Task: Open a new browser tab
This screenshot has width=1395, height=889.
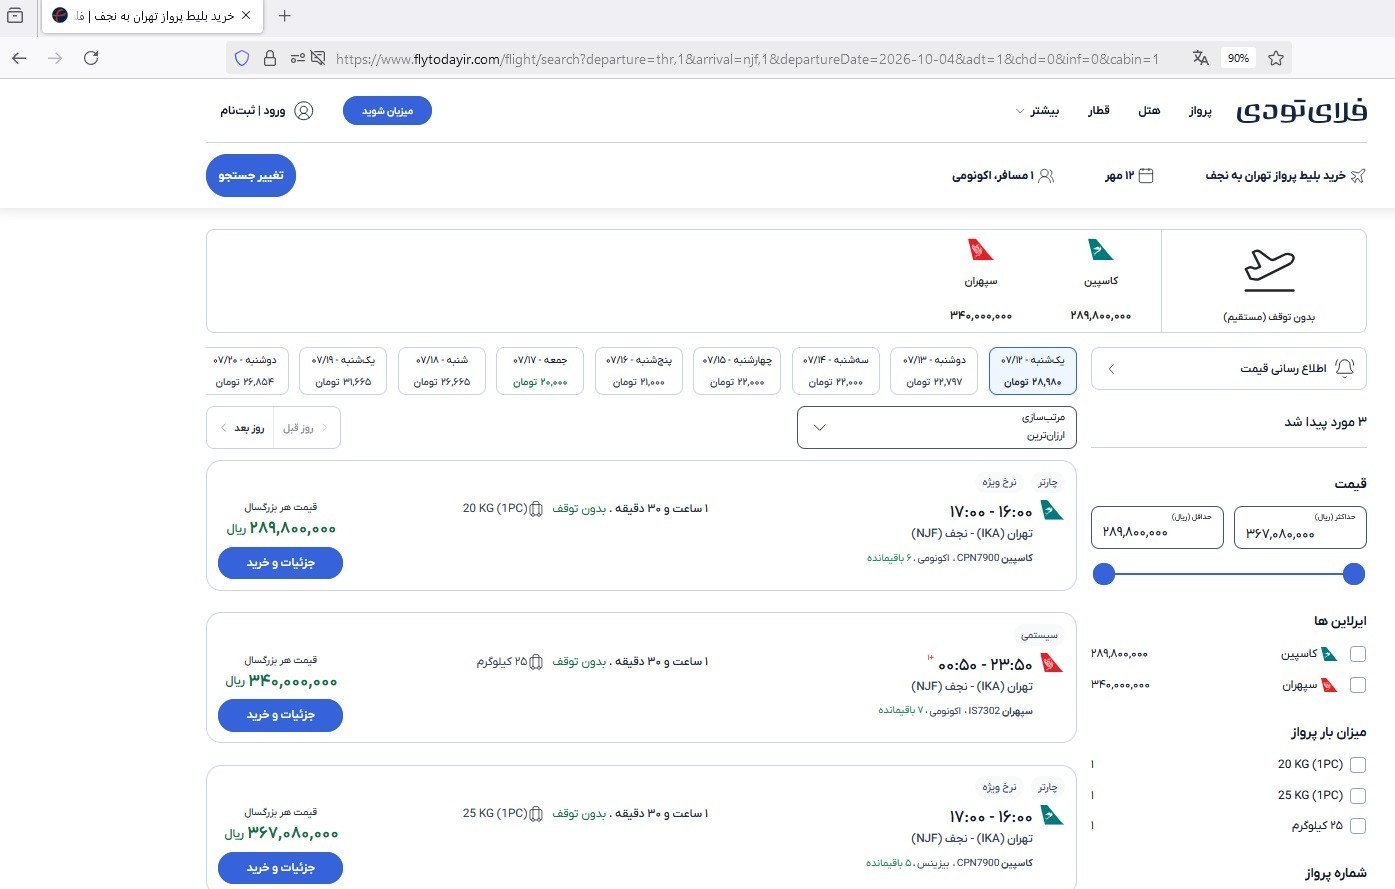Action: [x=285, y=15]
